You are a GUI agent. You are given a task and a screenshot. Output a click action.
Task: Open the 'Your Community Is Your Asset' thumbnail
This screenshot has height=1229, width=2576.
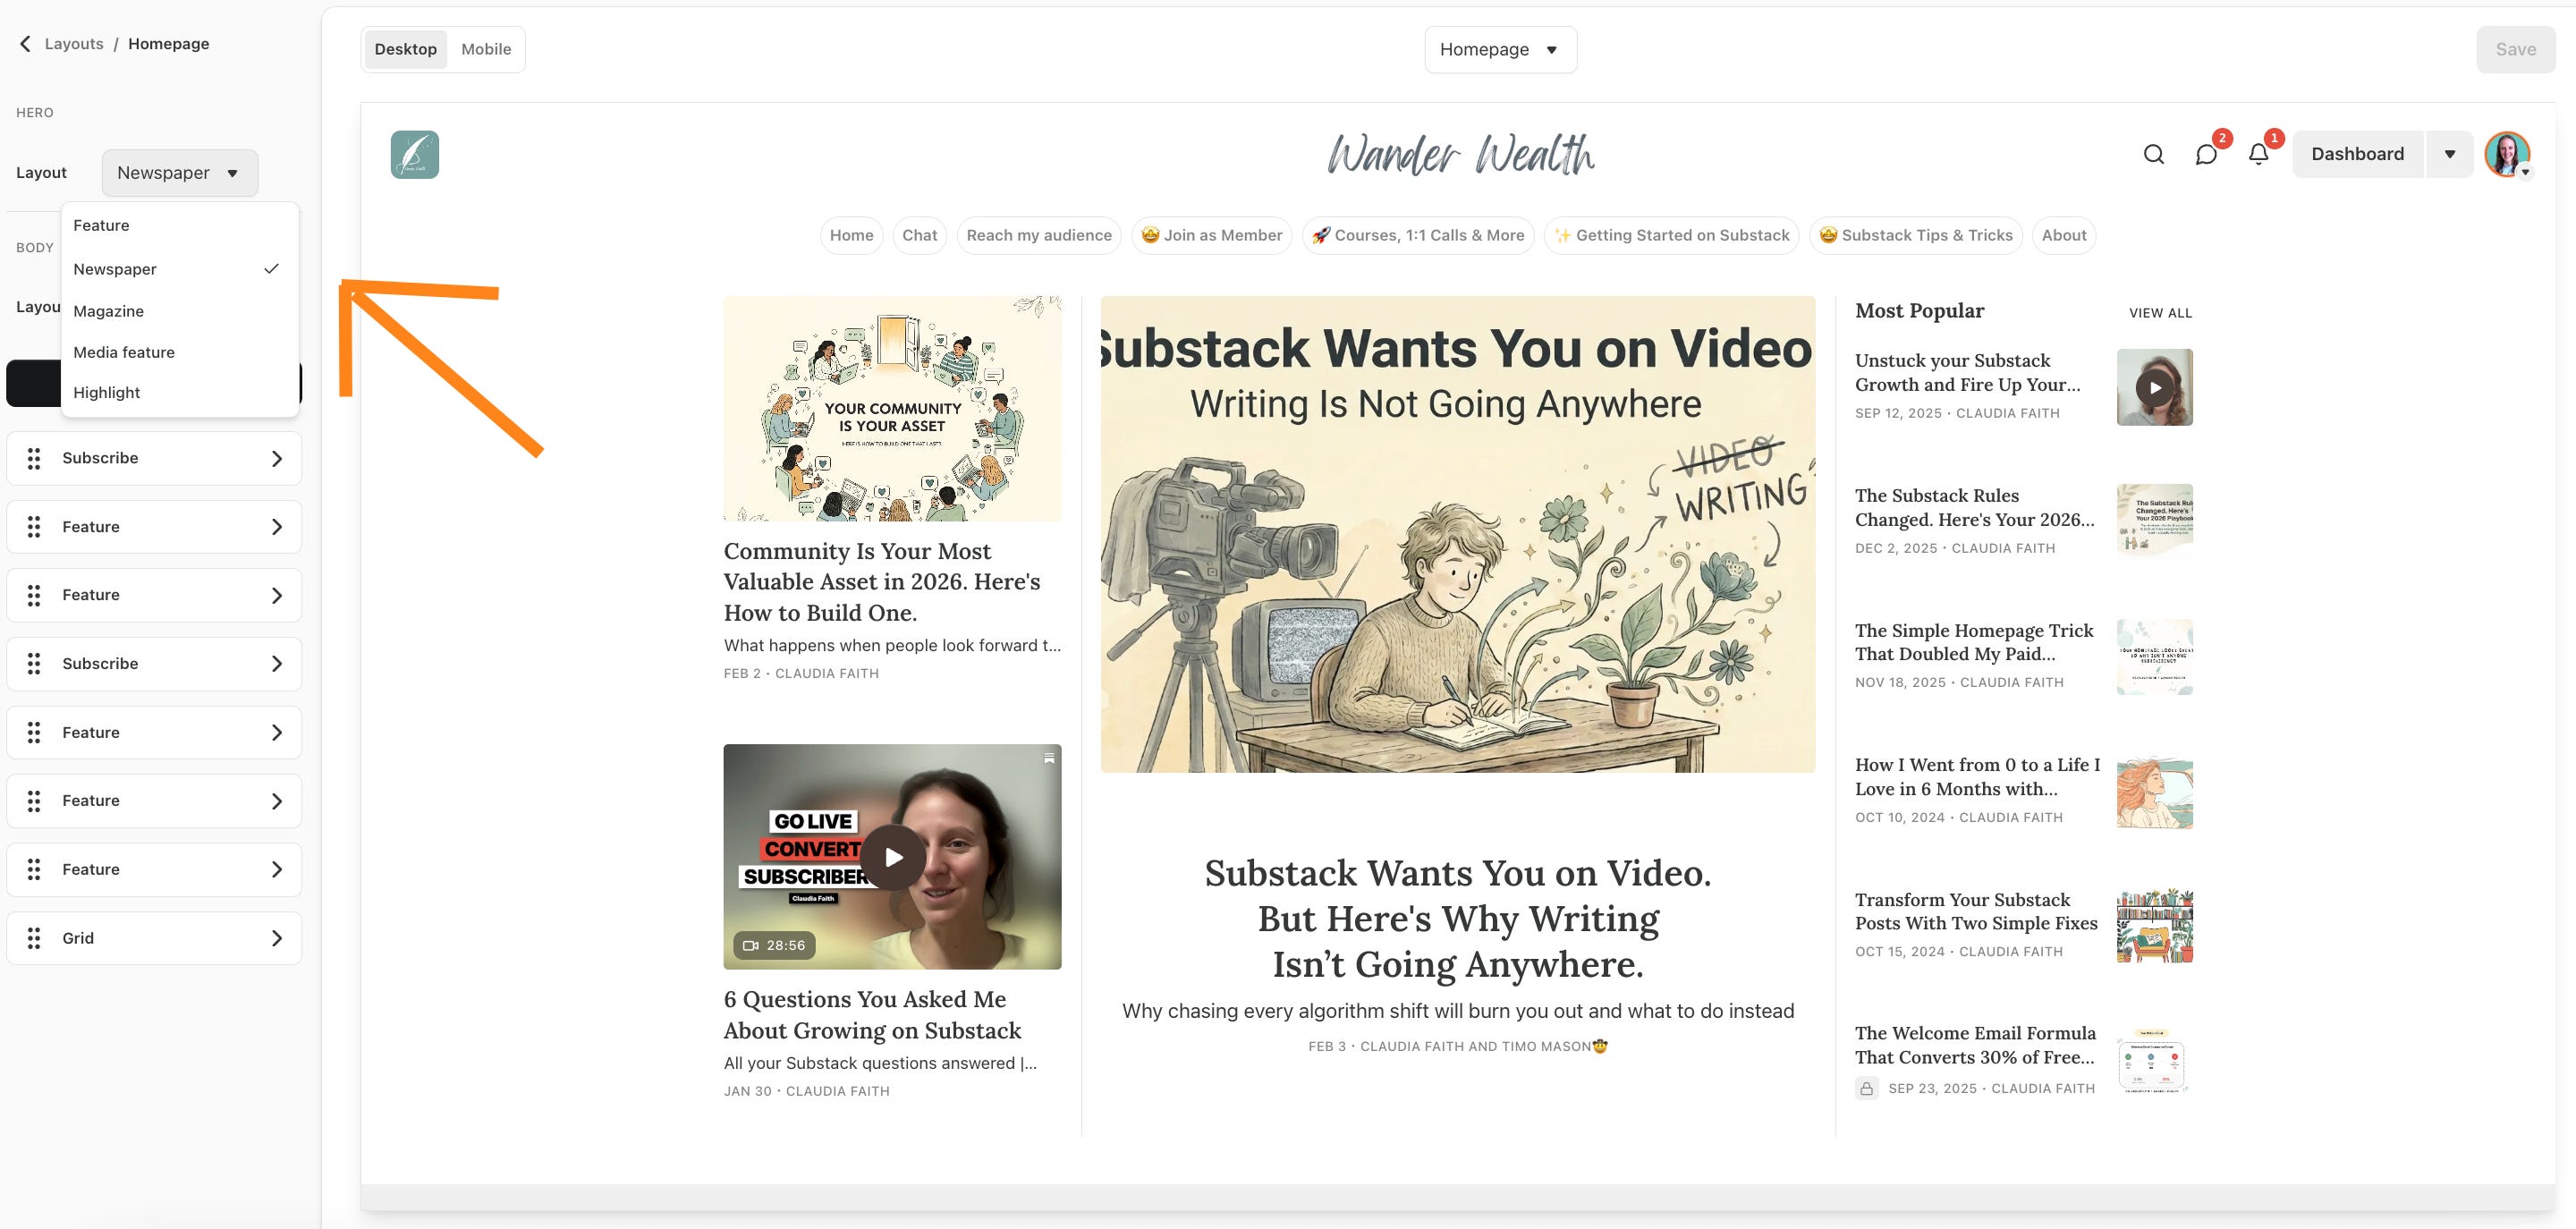(892, 408)
